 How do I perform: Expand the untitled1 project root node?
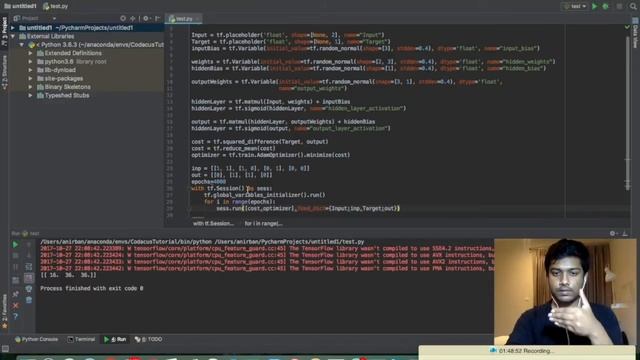[x=13, y=28]
